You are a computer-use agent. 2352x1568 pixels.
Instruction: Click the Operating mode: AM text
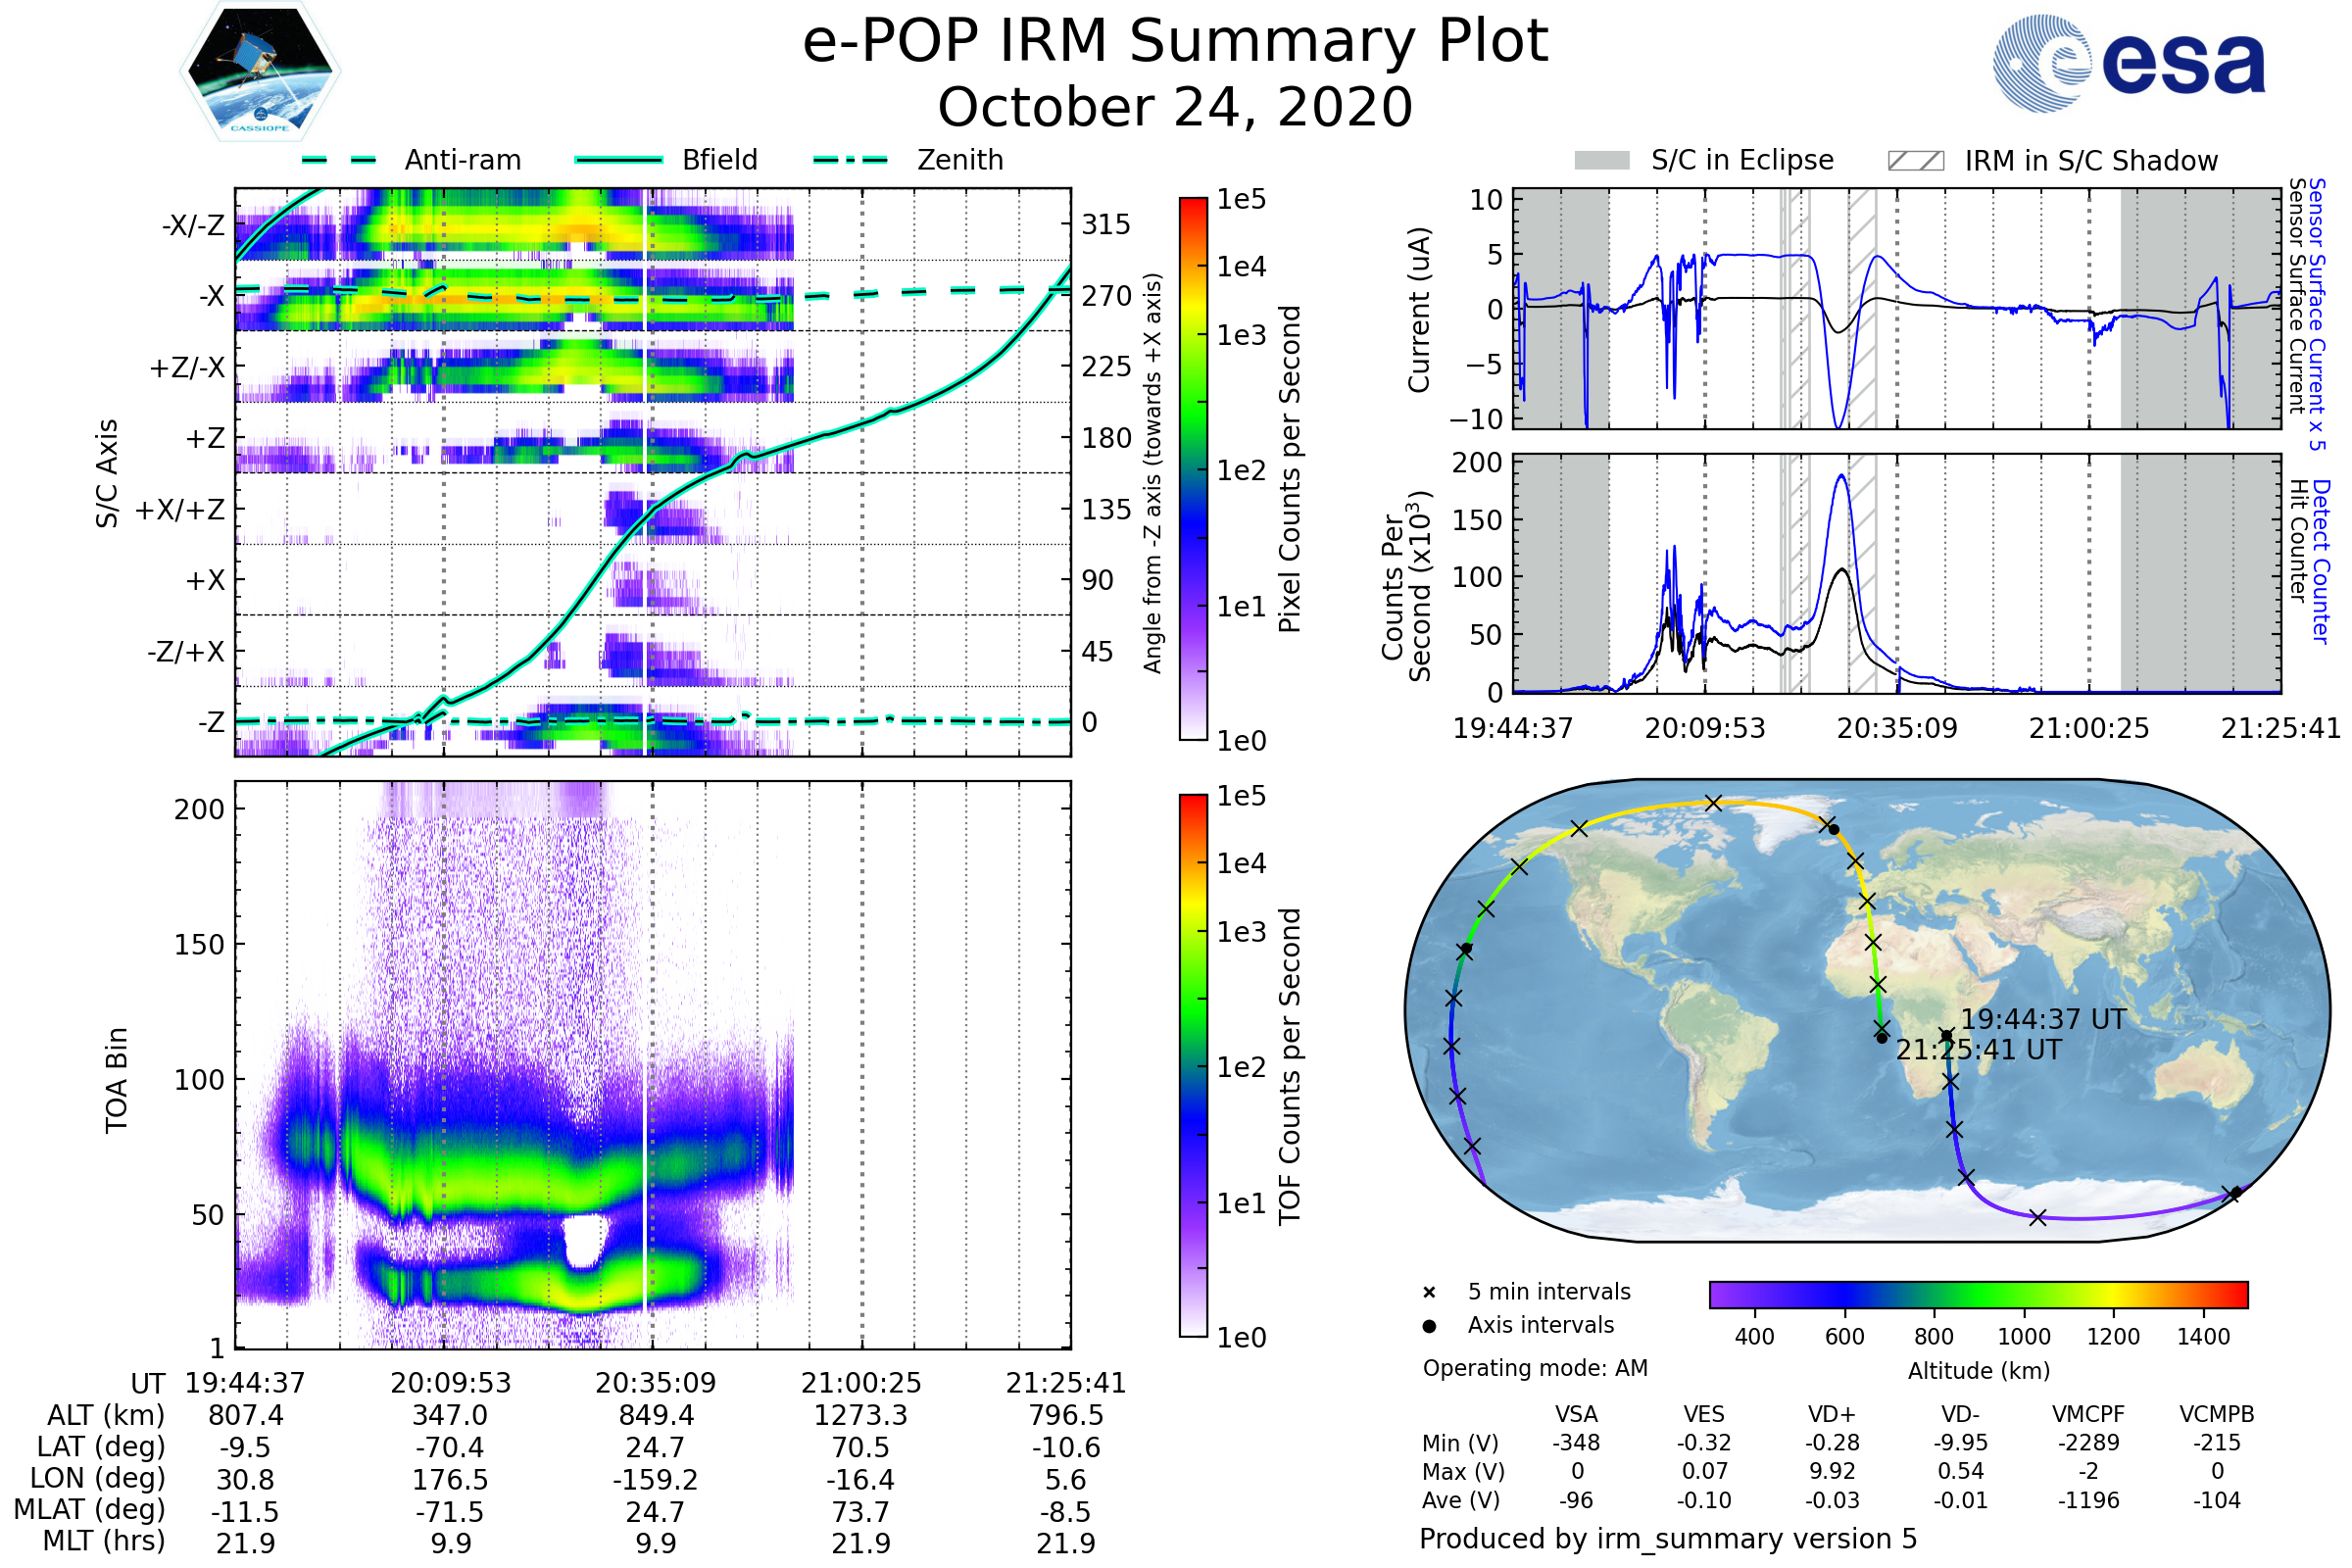1535,1368
